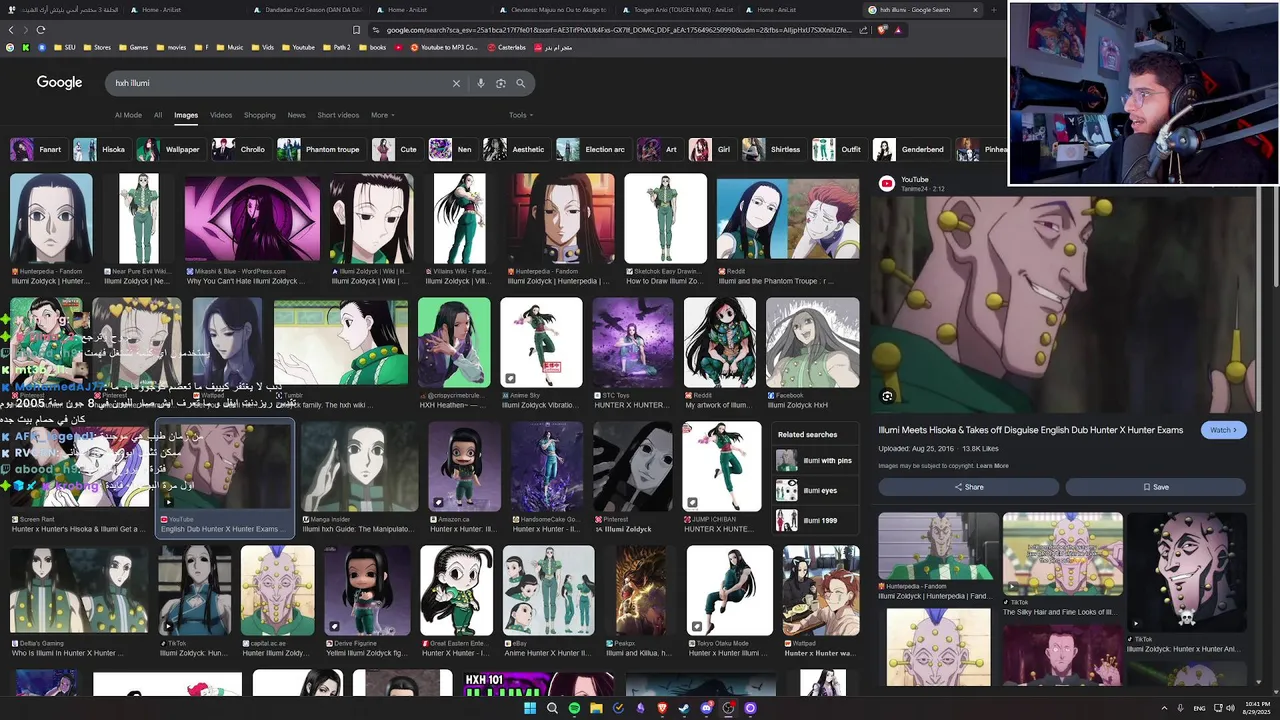The height and width of the screenshot is (720, 1280).
Task: Open the Youtube bookmarks folder
Action: click(x=298, y=47)
